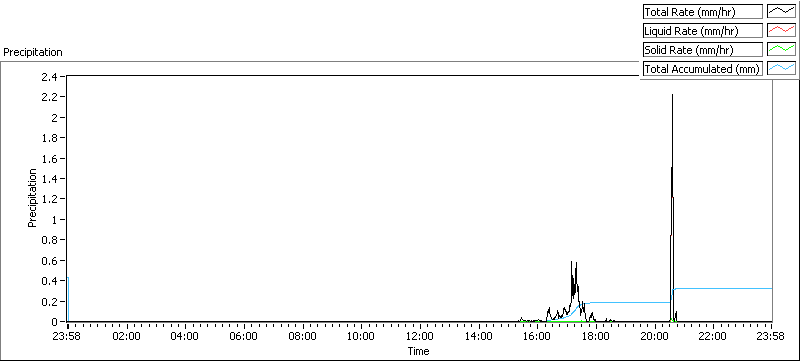
Task: Click the 0.6 rate peak near 17:00
Action: tap(572, 262)
